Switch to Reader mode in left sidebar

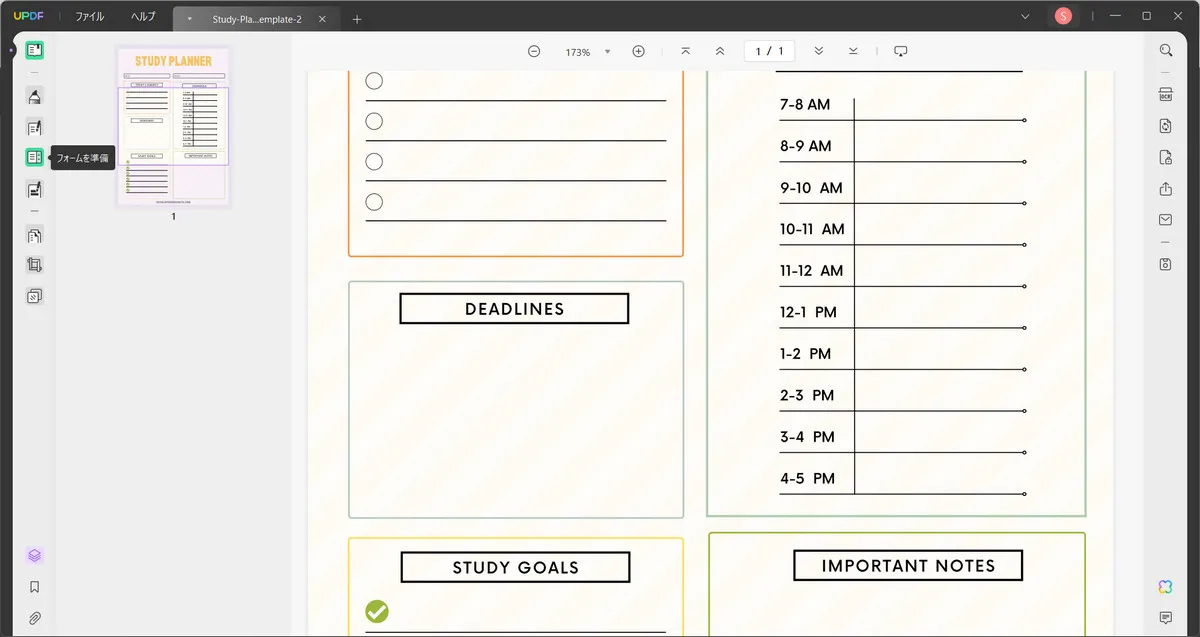[x=35, y=50]
